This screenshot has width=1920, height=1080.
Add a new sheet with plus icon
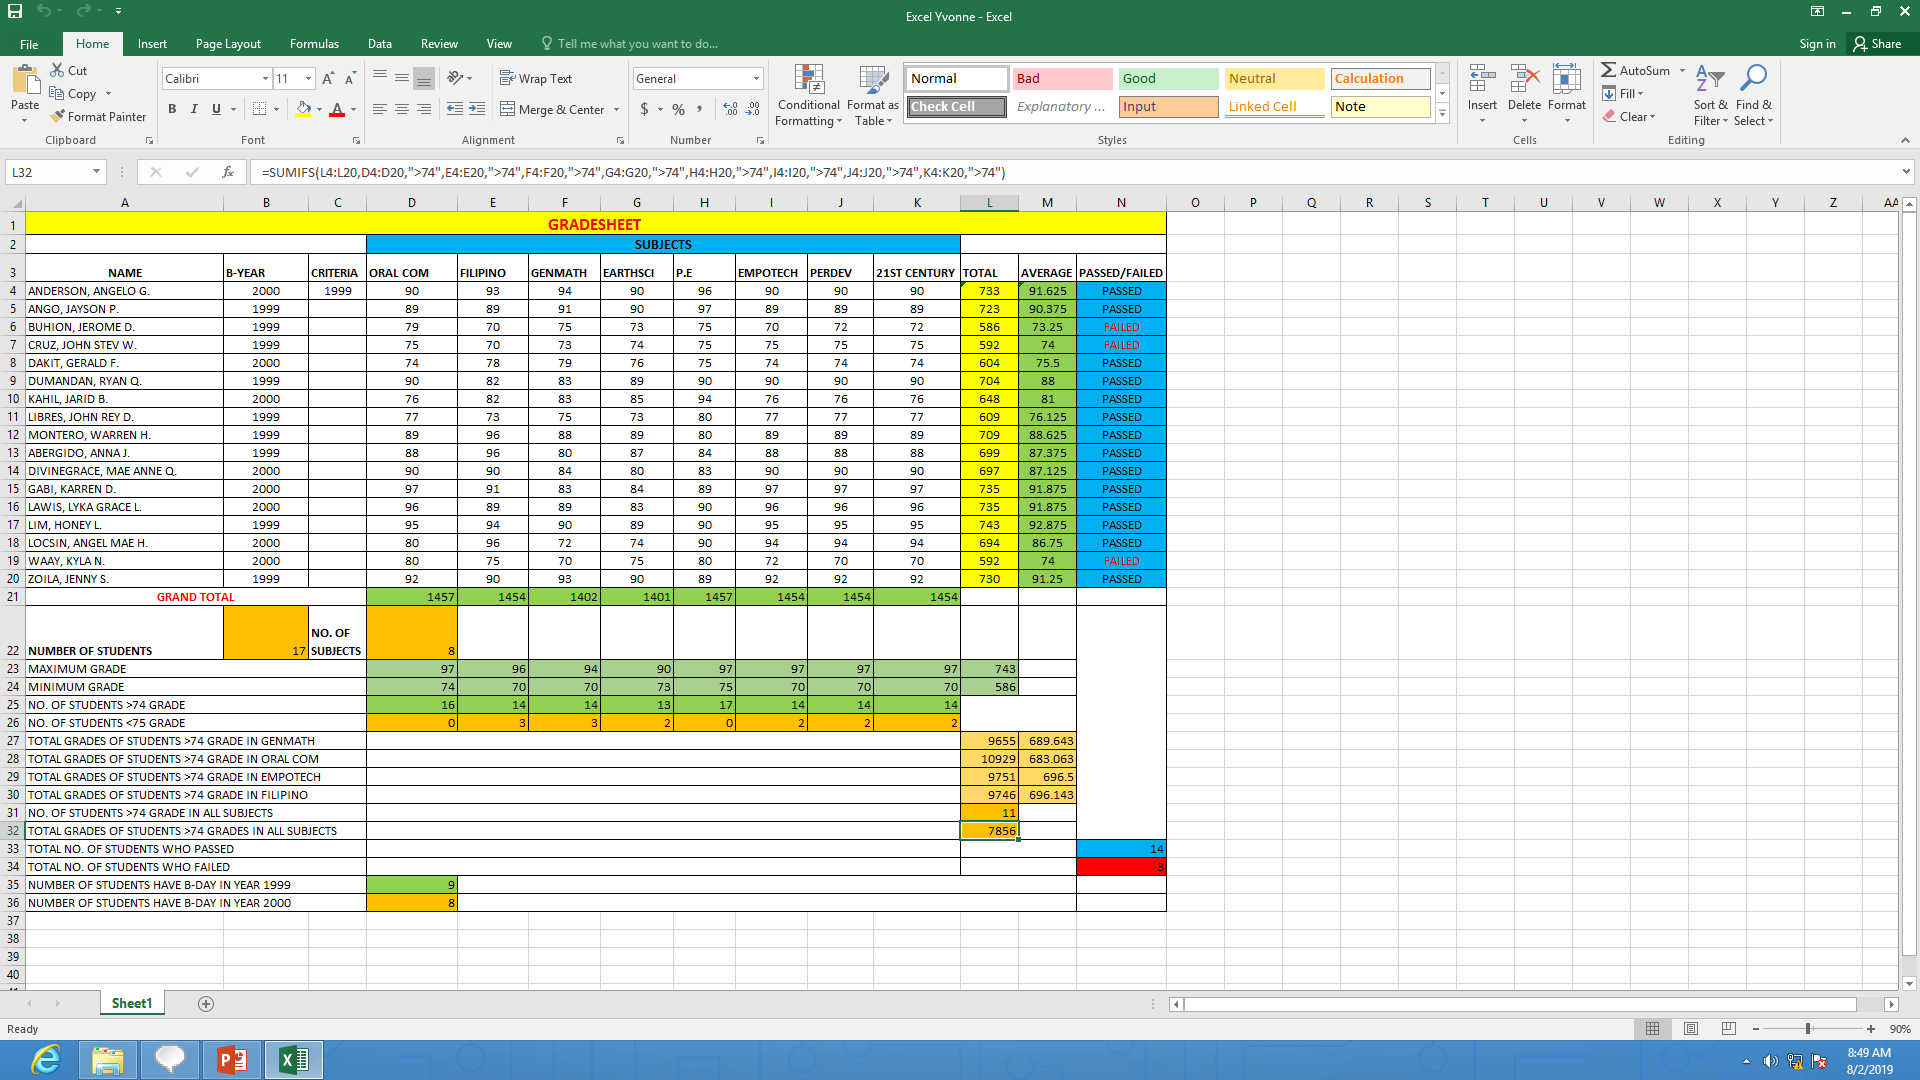pyautogui.click(x=206, y=1003)
